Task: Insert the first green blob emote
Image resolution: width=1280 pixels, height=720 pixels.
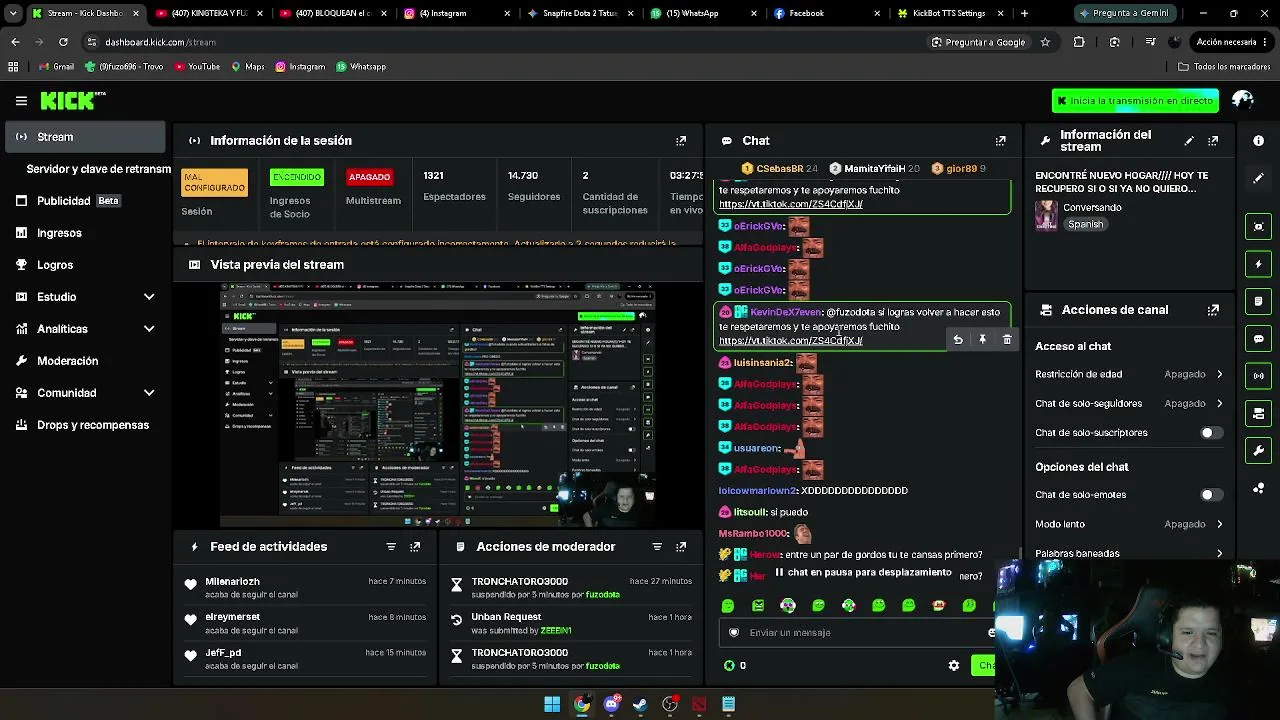Action: click(x=728, y=605)
